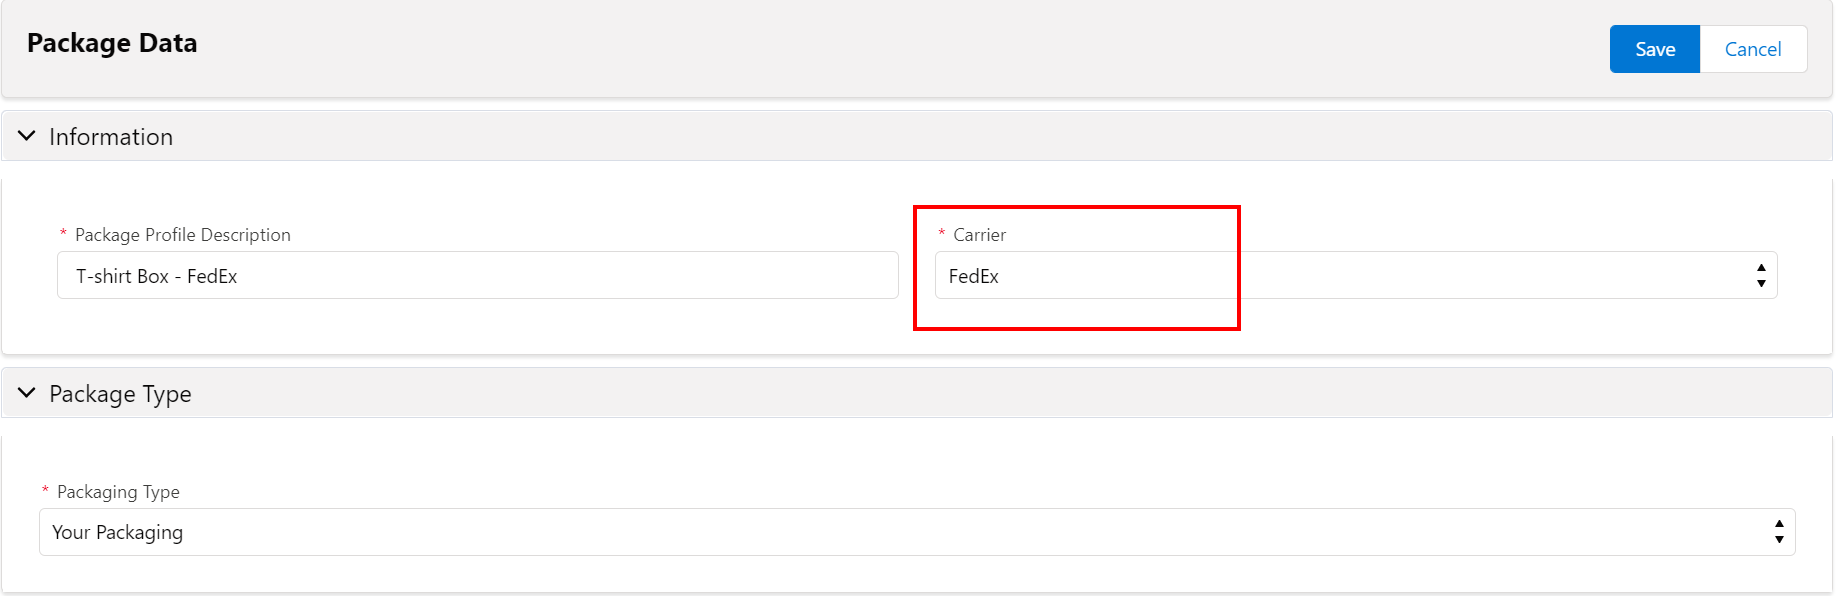1836x596 pixels.
Task: Open the Carrier dropdown showing FedEx
Action: pos(1356,275)
